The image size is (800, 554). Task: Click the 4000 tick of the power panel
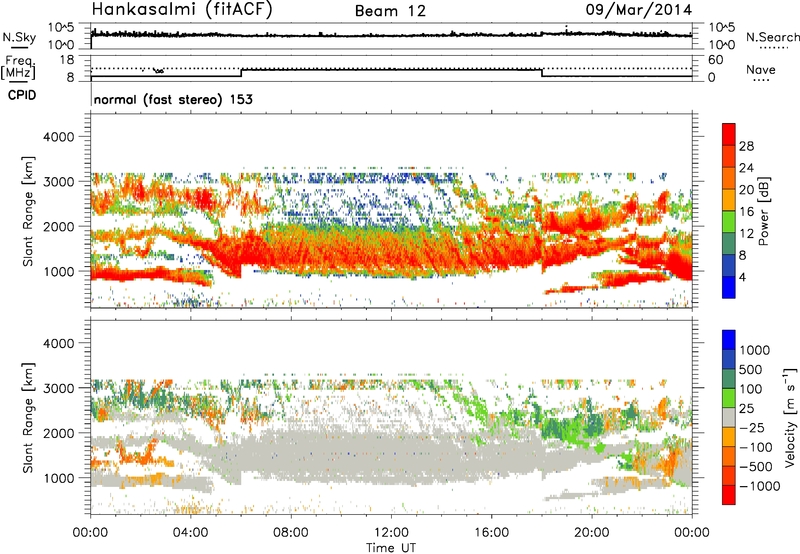click(x=58, y=137)
